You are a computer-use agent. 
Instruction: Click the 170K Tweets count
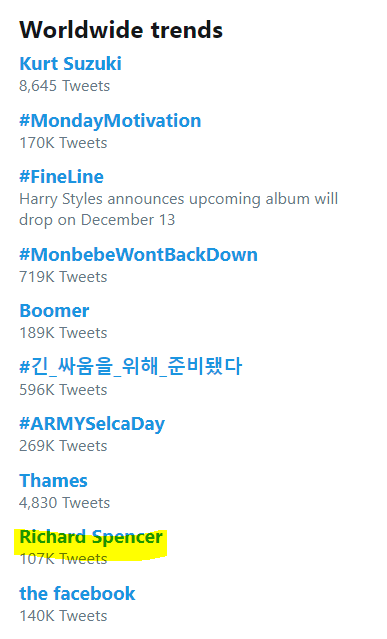pos(63,143)
